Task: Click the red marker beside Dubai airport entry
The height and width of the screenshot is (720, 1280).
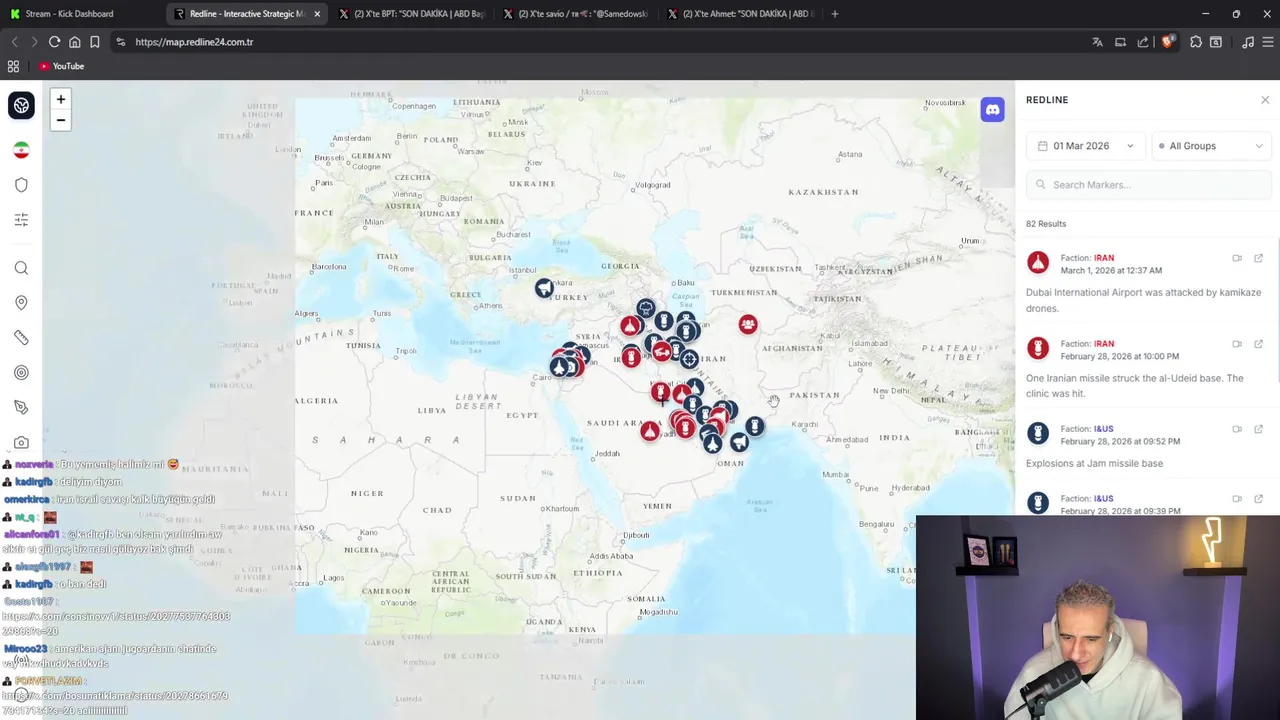Action: click(1038, 263)
